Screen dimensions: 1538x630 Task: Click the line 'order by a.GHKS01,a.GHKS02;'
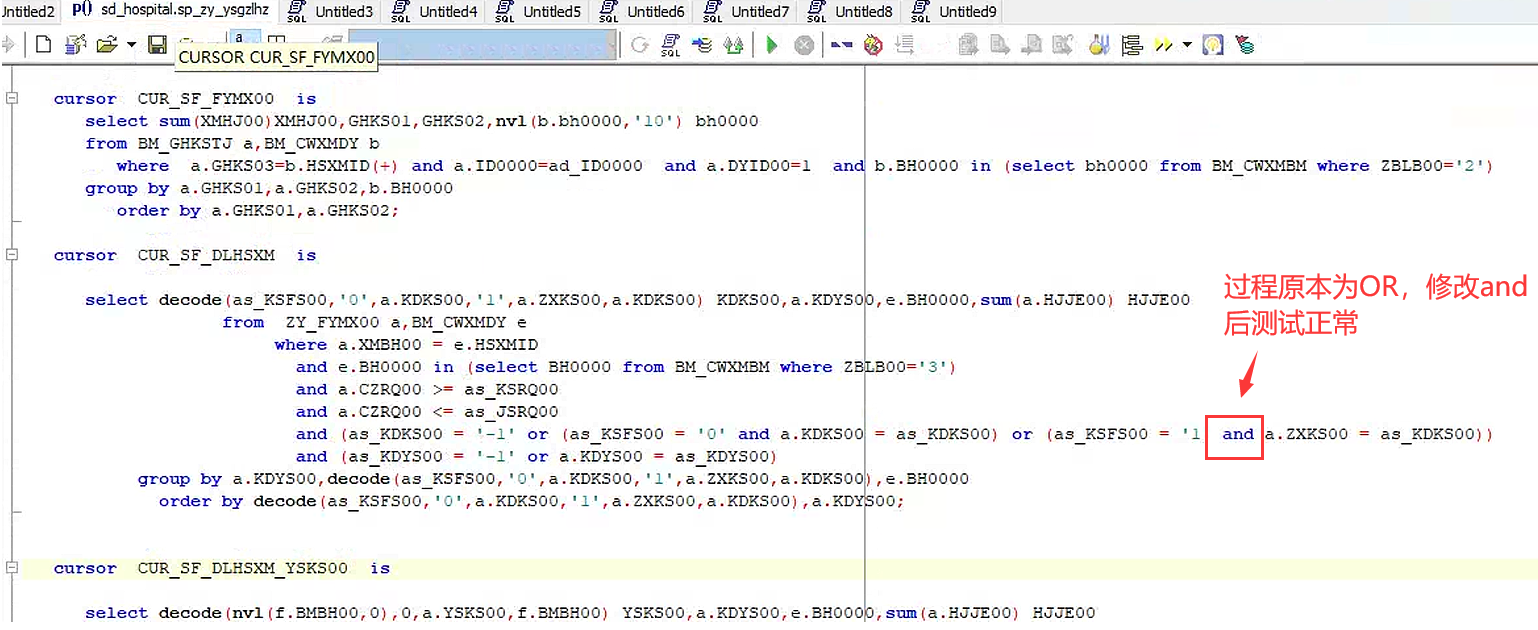(258, 210)
